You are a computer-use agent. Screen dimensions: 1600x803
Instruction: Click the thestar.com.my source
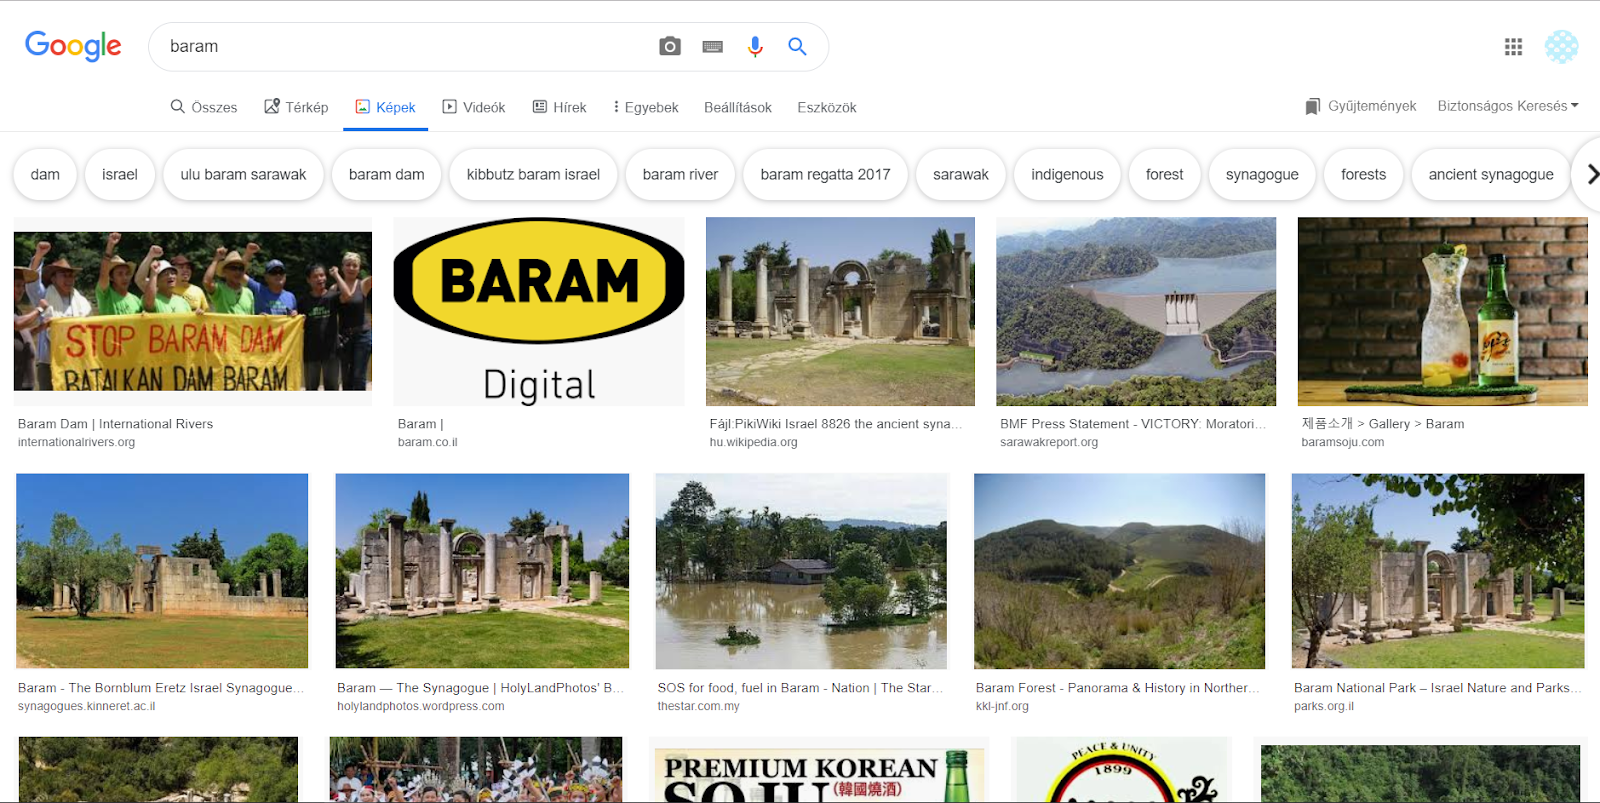tap(698, 706)
